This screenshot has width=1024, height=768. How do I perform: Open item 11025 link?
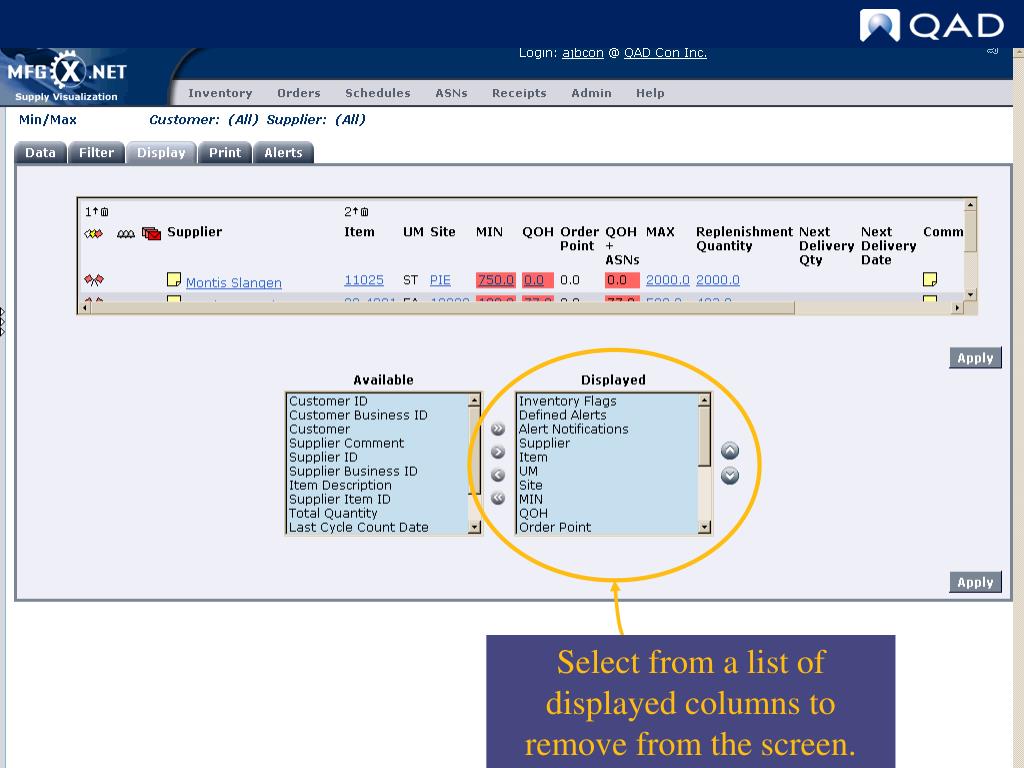point(364,280)
